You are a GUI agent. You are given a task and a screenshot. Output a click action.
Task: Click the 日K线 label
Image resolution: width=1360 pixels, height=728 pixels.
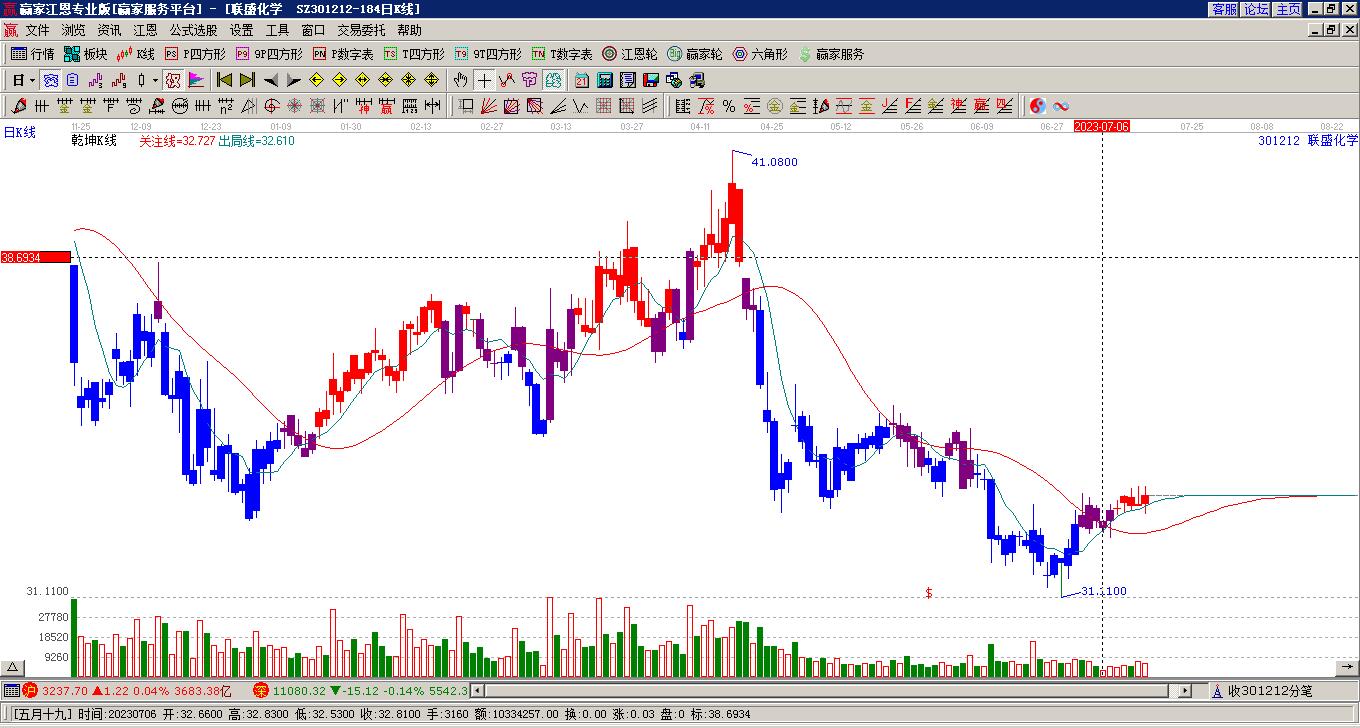20,132
